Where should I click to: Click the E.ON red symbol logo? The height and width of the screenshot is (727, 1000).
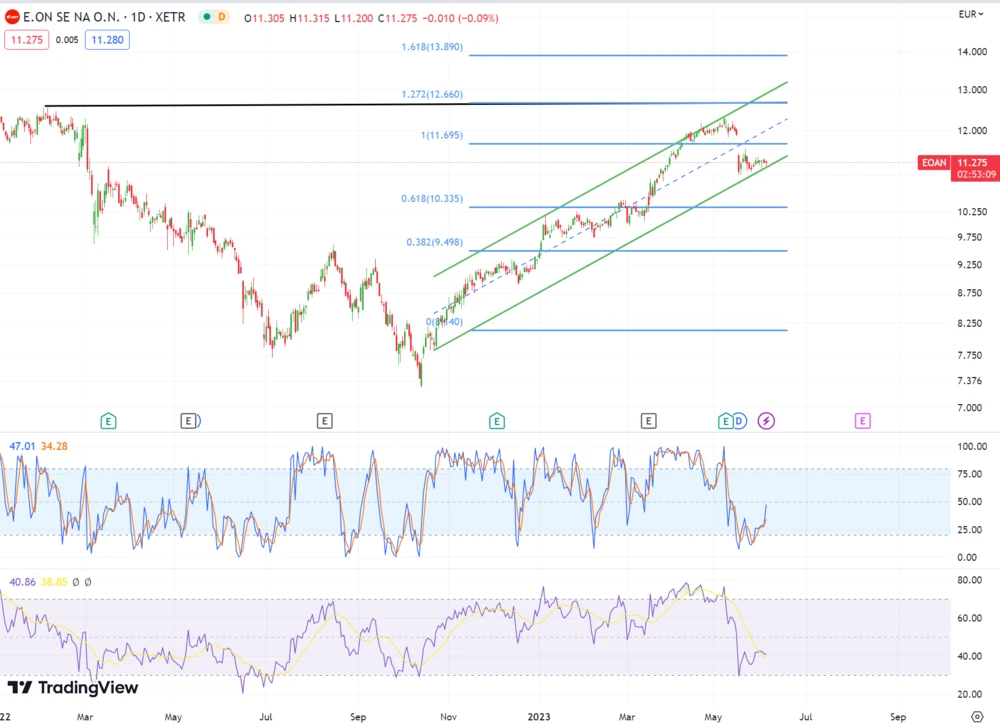coord(11,16)
